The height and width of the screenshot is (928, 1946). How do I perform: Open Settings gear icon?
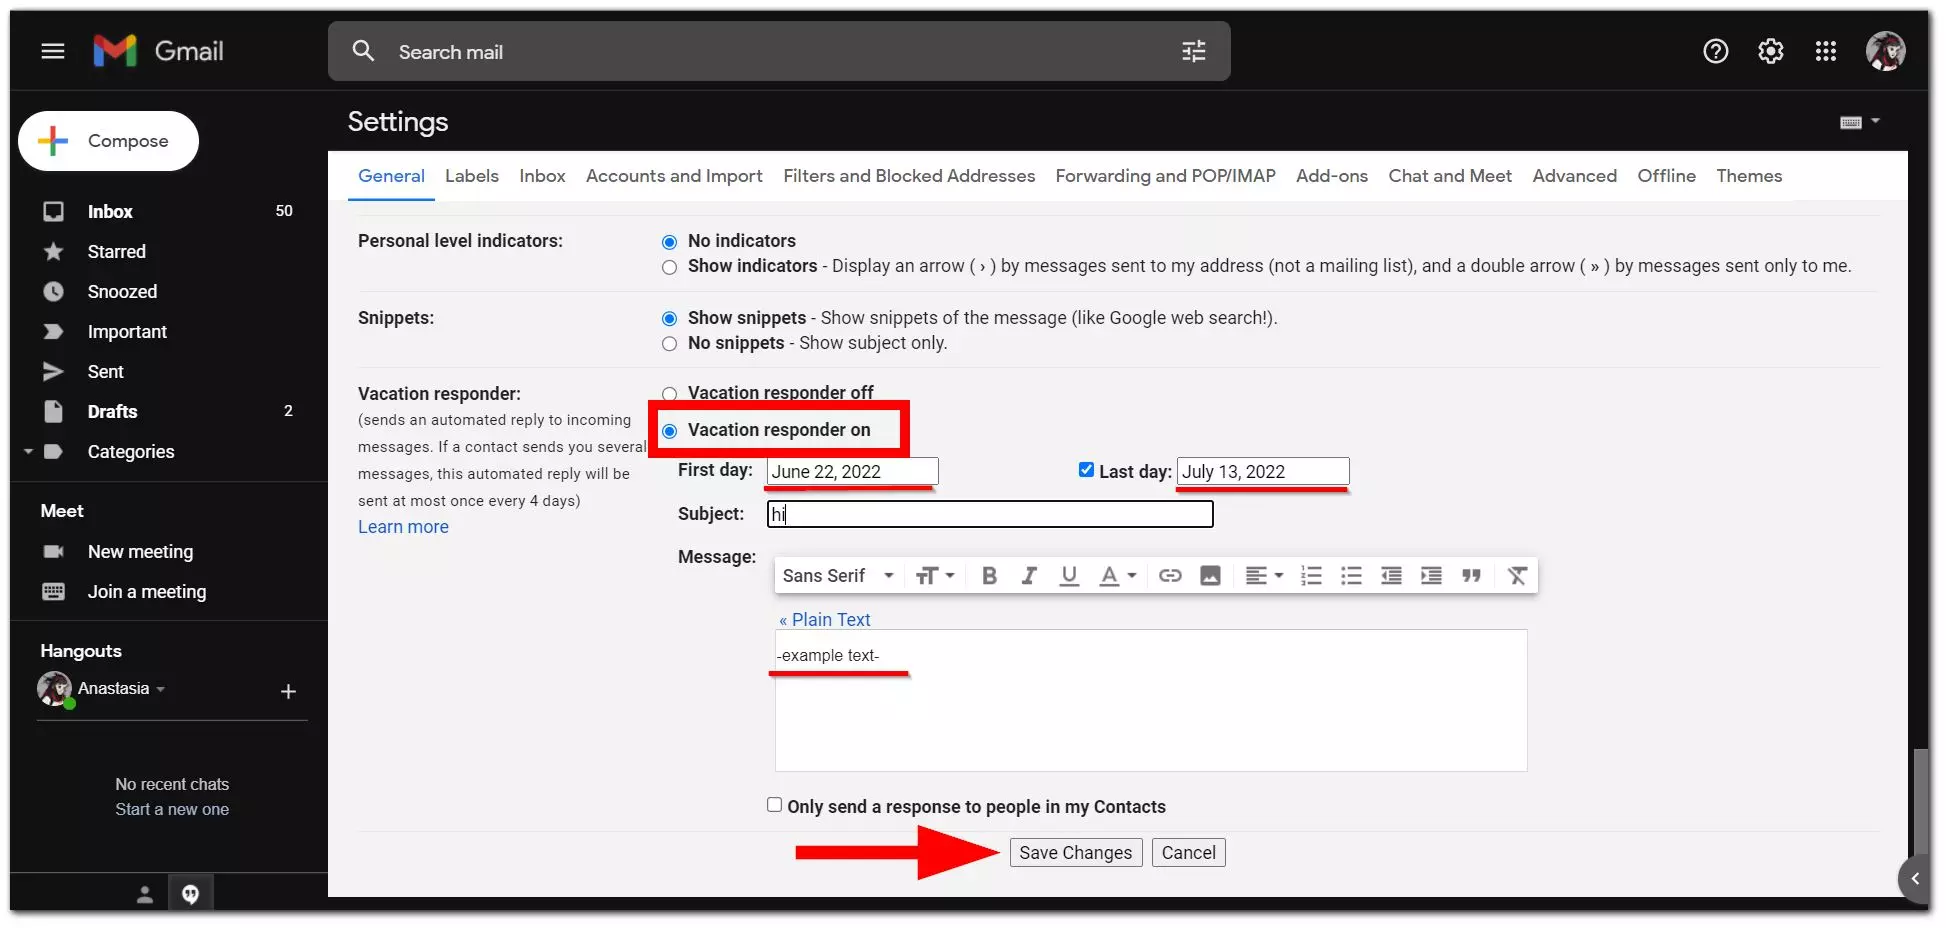point(1771,51)
